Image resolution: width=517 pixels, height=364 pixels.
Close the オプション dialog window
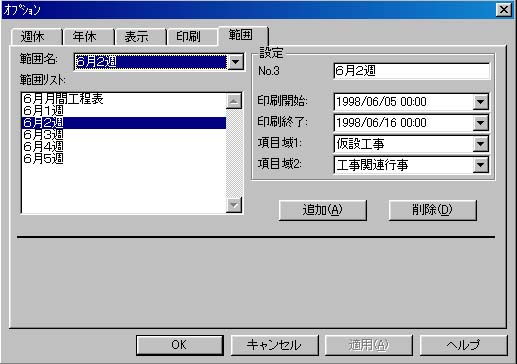504,10
